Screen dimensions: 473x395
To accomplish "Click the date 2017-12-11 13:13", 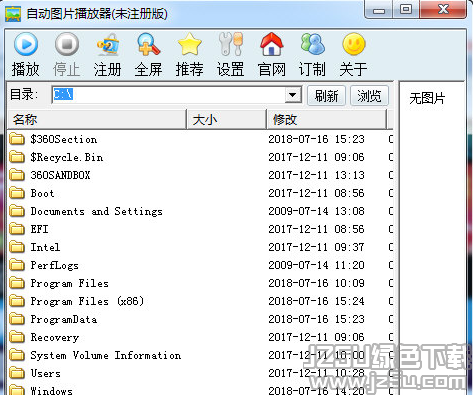I will pyautogui.click(x=316, y=175).
